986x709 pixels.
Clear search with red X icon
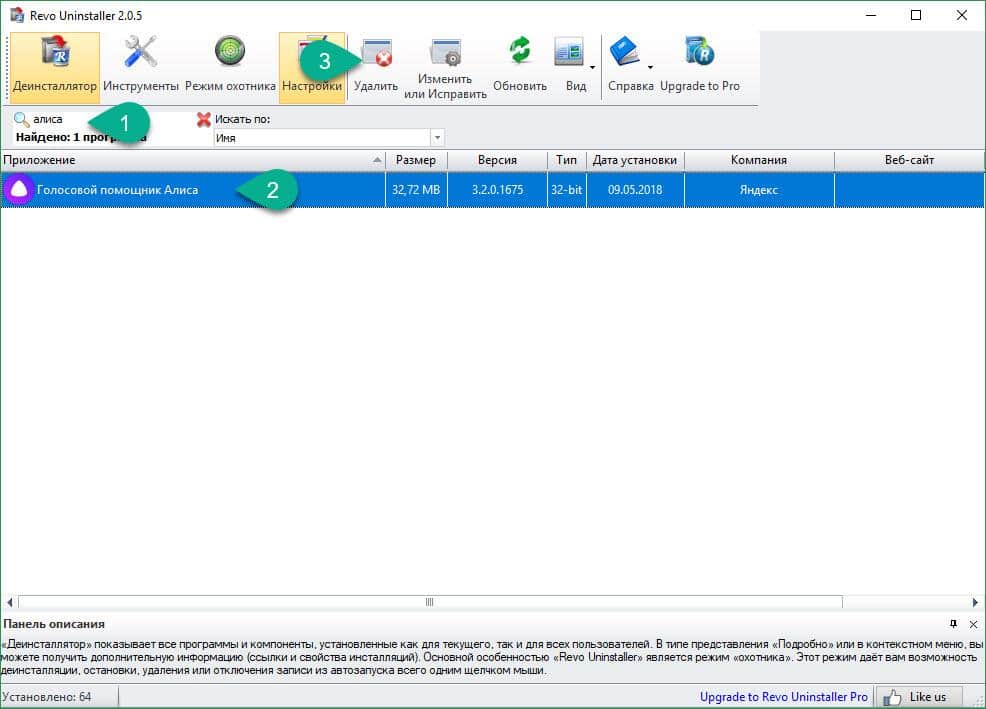204,119
